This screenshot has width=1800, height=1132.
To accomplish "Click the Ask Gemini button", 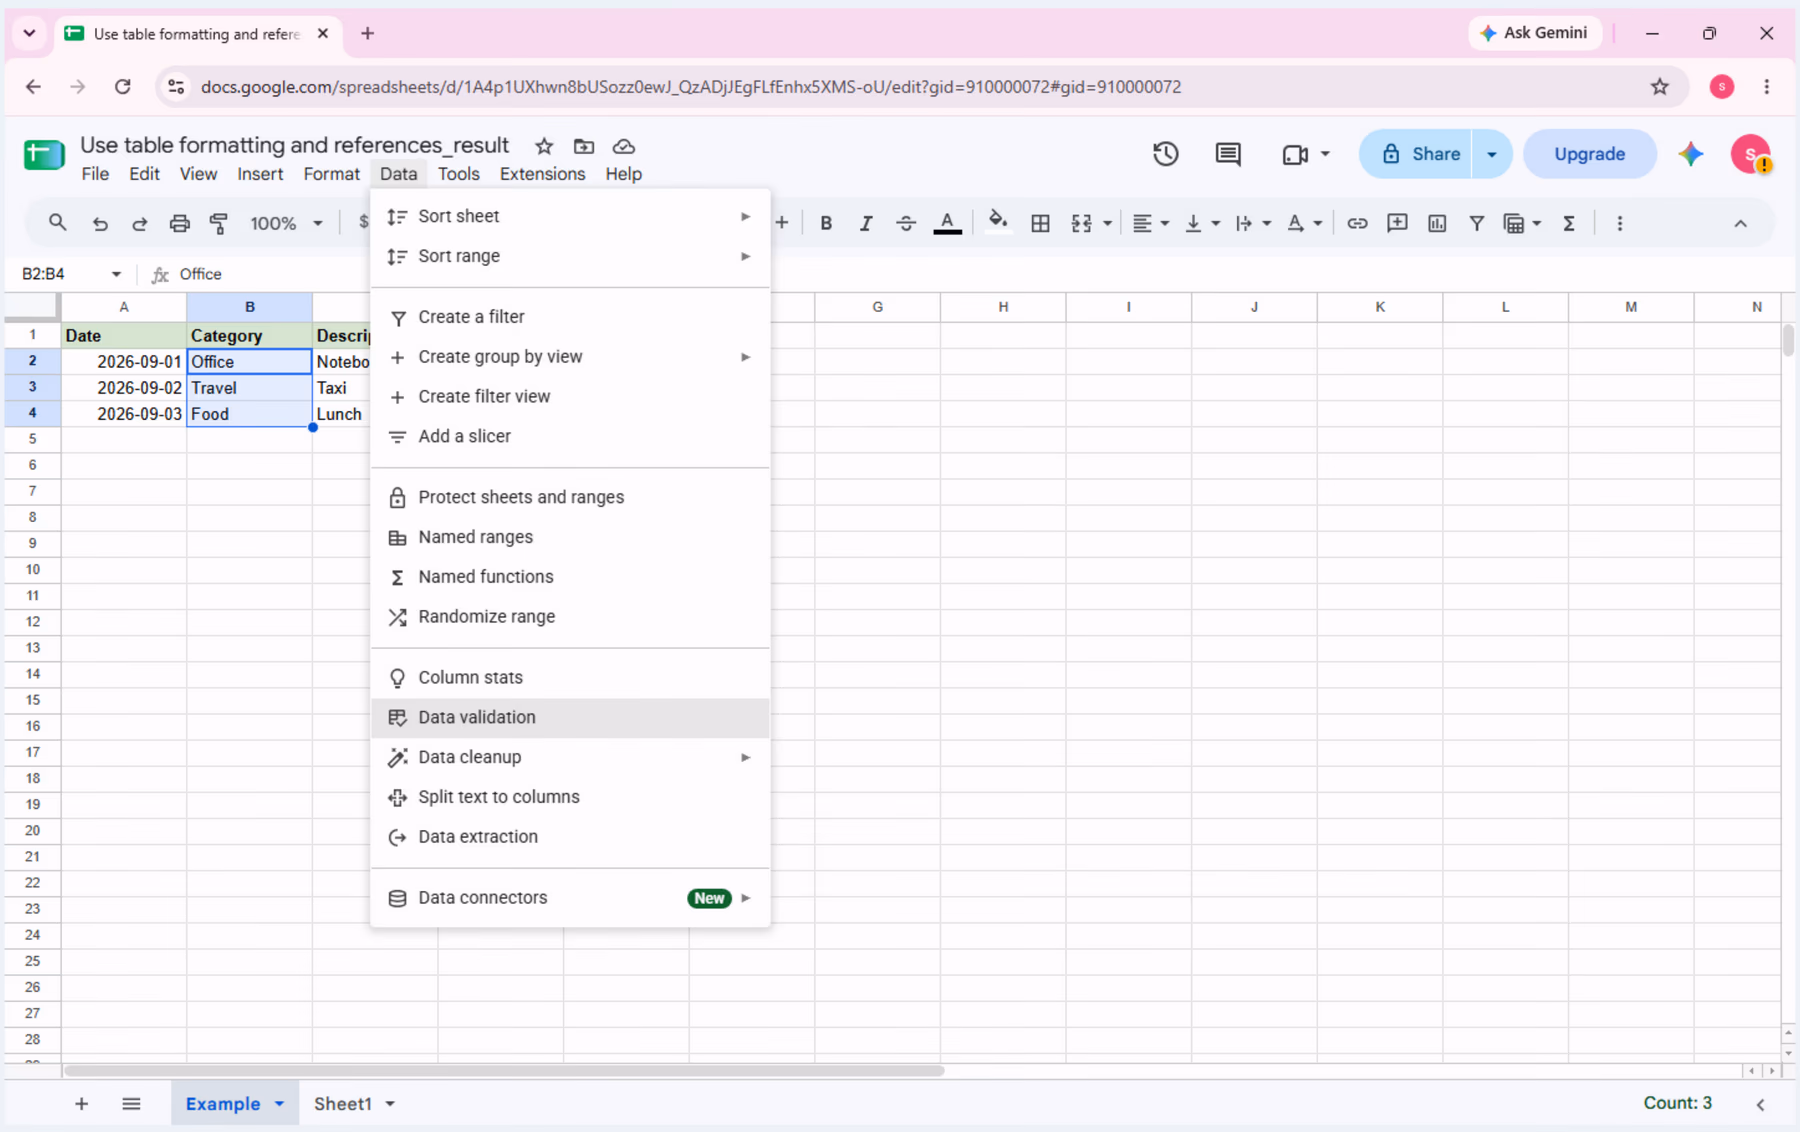I will [1534, 33].
